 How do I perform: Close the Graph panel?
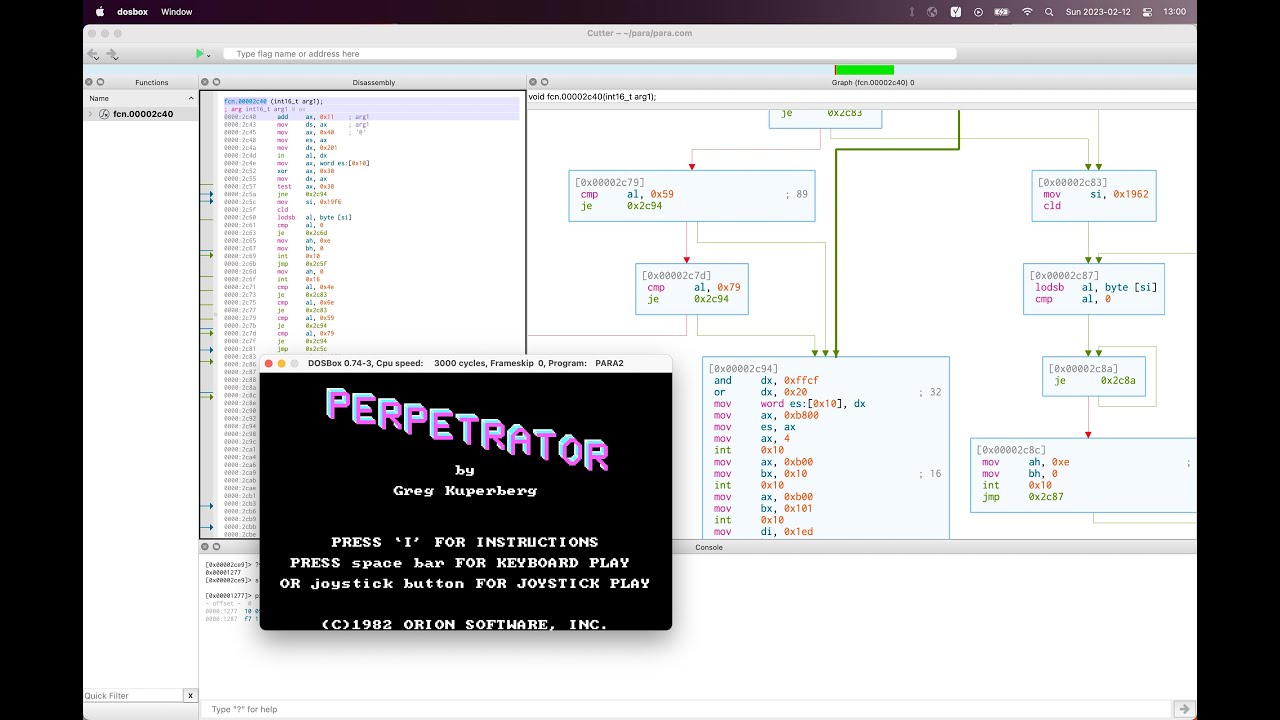point(532,82)
